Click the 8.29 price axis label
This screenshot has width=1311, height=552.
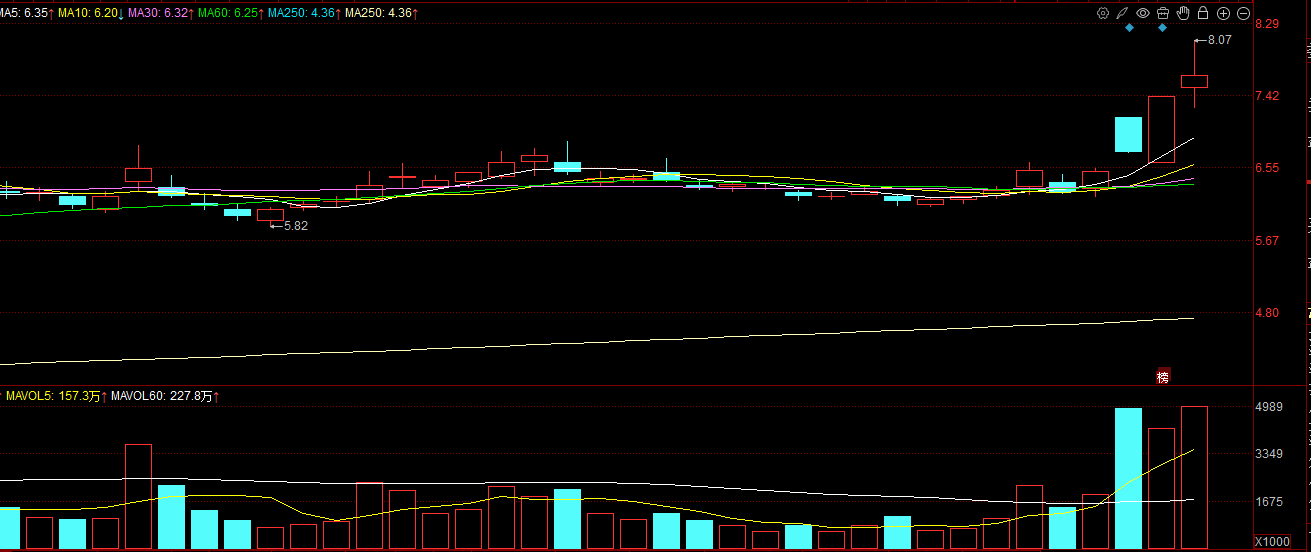[1267, 24]
